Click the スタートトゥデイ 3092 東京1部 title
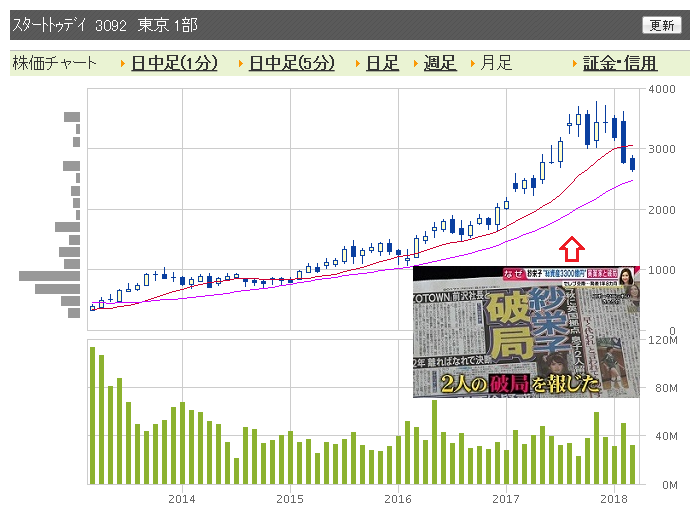Viewport: 699px width, 521px height. (105, 25)
